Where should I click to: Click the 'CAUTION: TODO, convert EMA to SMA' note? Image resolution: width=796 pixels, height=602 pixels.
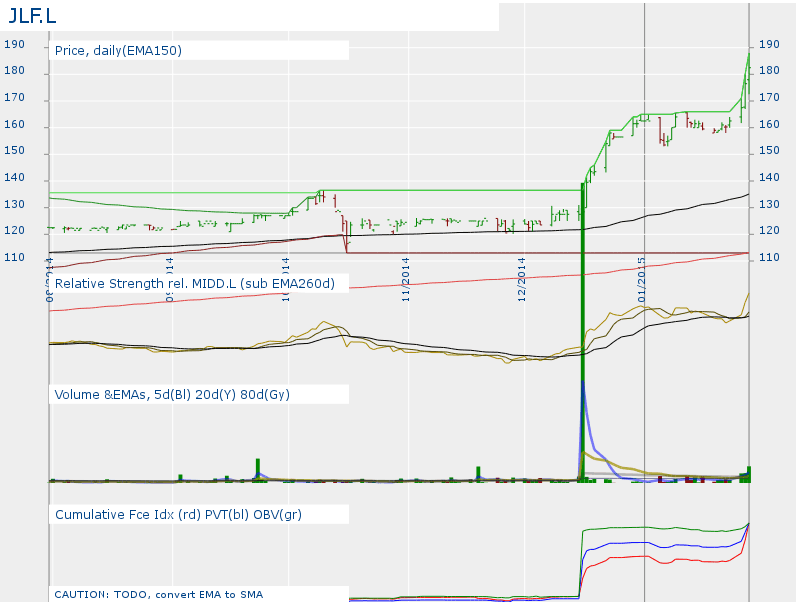[158, 594]
